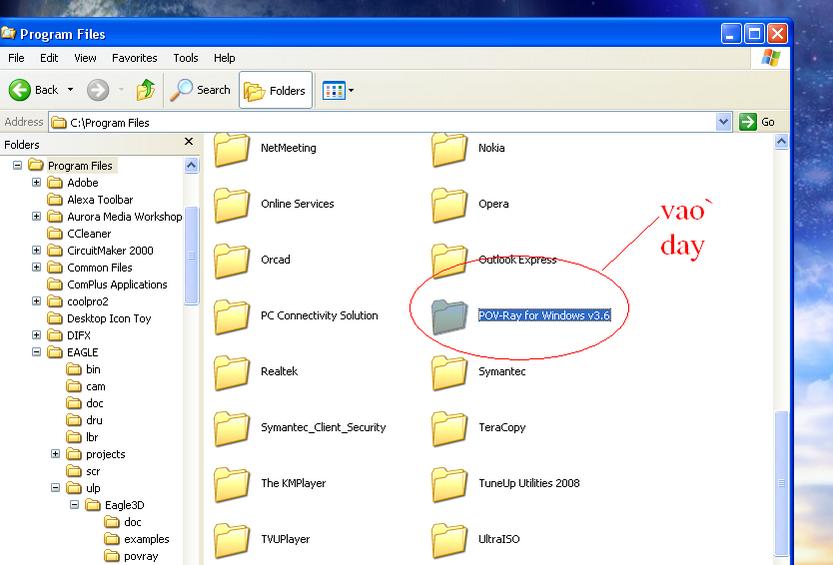The height and width of the screenshot is (565, 833).
Task: Expand the projects tree node
Action: pyautogui.click(x=55, y=453)
